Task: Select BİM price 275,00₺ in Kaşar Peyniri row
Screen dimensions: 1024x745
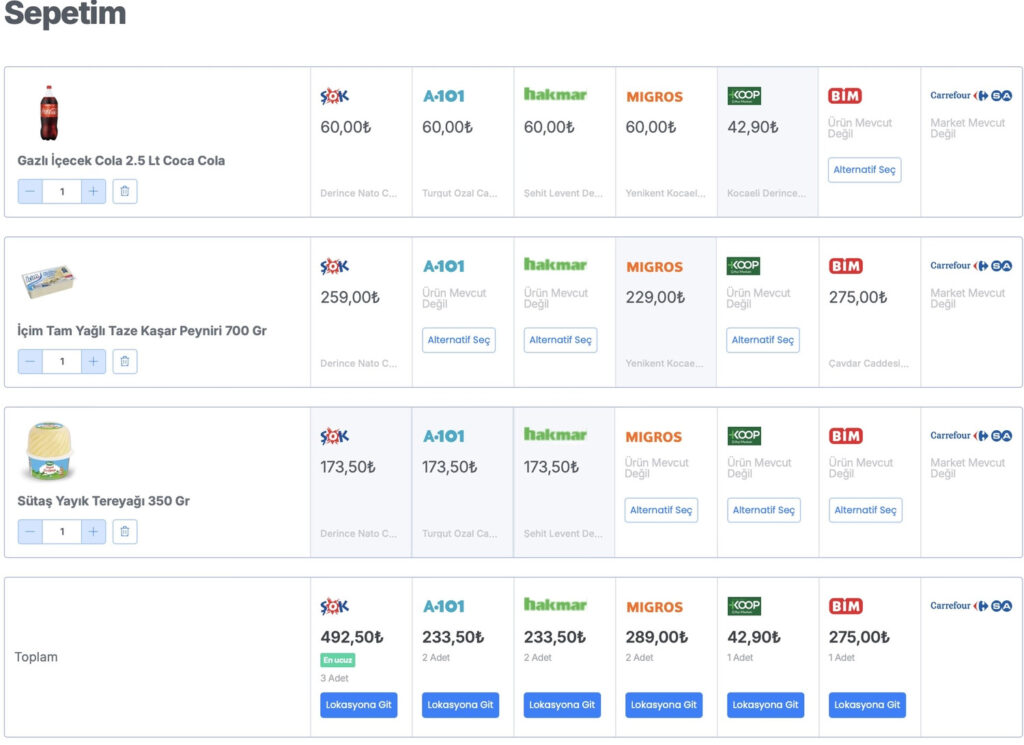Action: point(858,297)
